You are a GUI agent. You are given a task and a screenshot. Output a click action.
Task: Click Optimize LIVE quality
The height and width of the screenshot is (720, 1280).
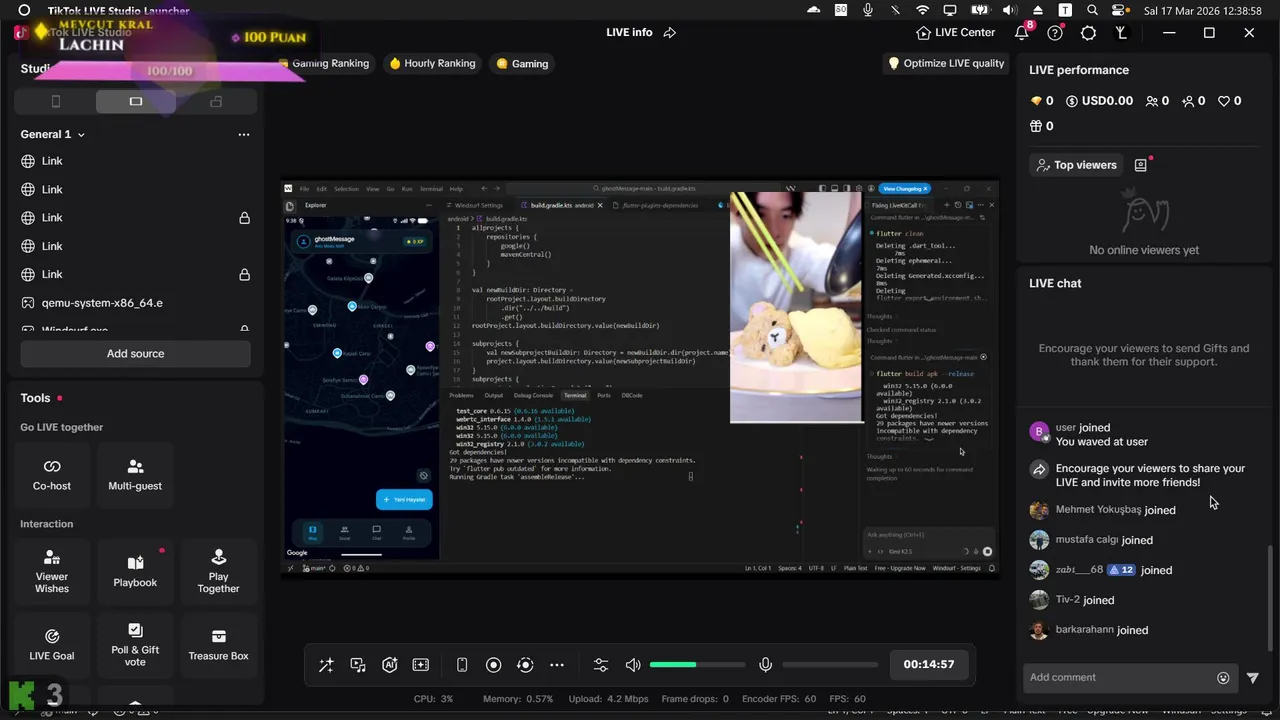tap(946, 63)
